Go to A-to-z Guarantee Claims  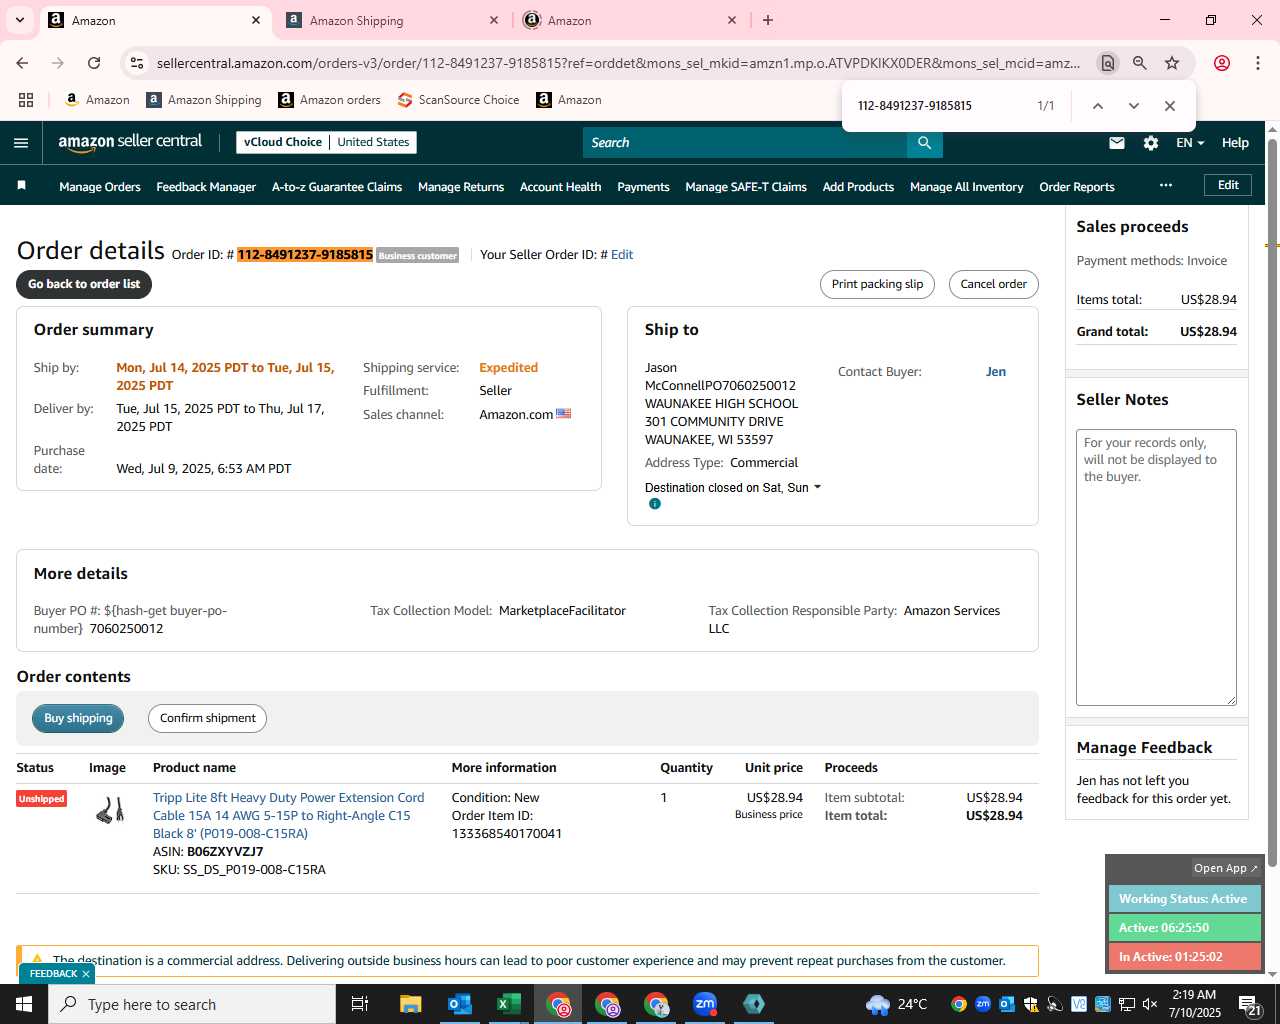tap(337, 187)
